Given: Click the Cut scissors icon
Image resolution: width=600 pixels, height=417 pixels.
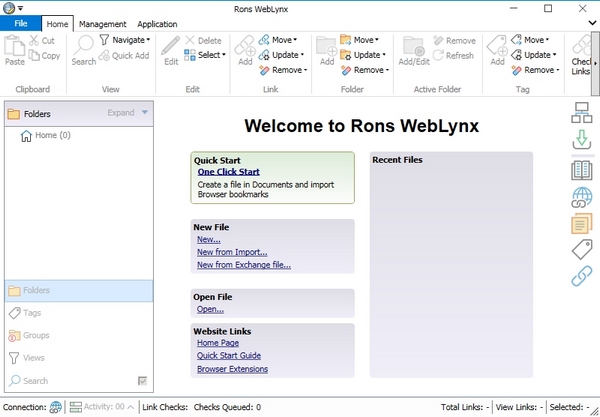Looking at the screenshot, I should coord(34,40).
